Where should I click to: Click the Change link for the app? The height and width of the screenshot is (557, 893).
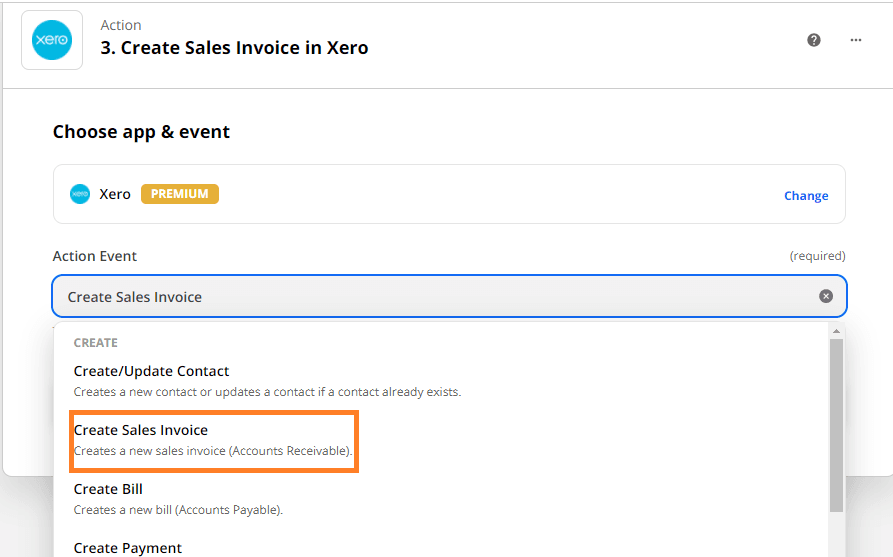click(x=805, y=196)
